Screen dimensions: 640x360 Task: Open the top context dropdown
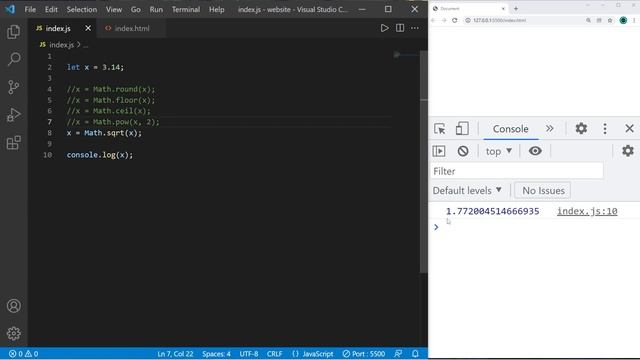pyautogui.click(x=499, y=151)
